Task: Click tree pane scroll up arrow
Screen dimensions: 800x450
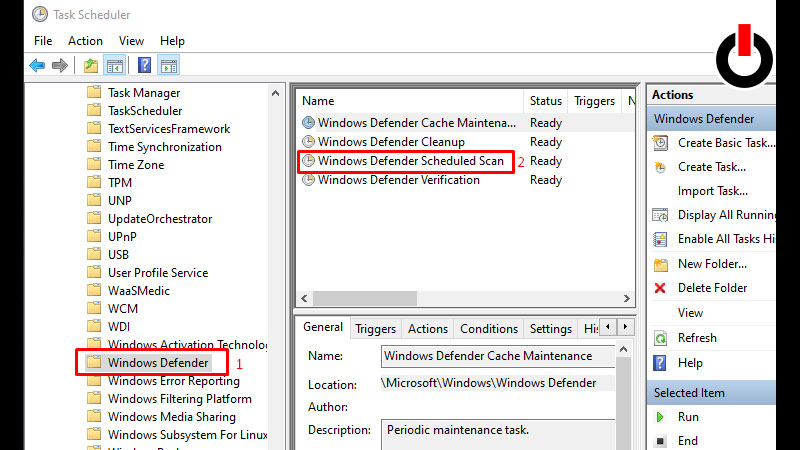Action: tap(276, 93)
